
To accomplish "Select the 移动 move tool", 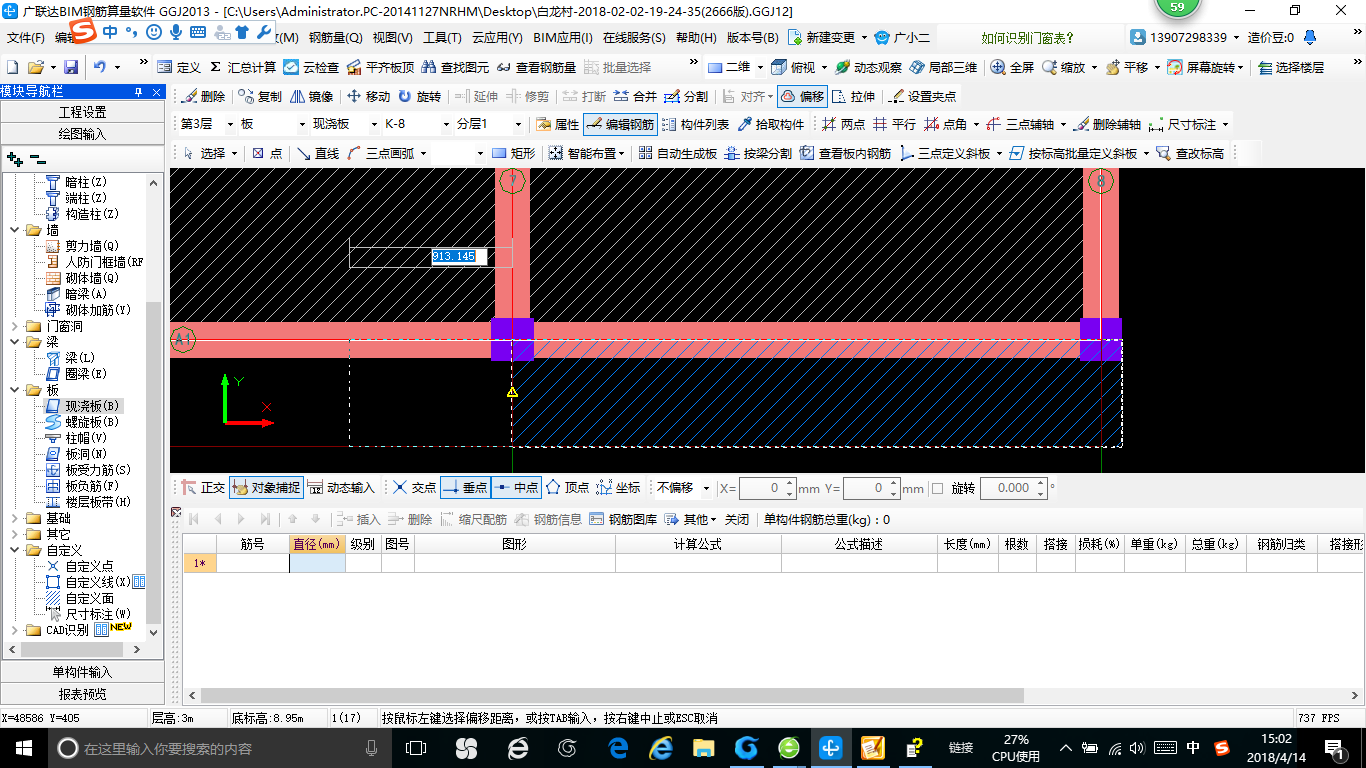I will tap(368, 97).
